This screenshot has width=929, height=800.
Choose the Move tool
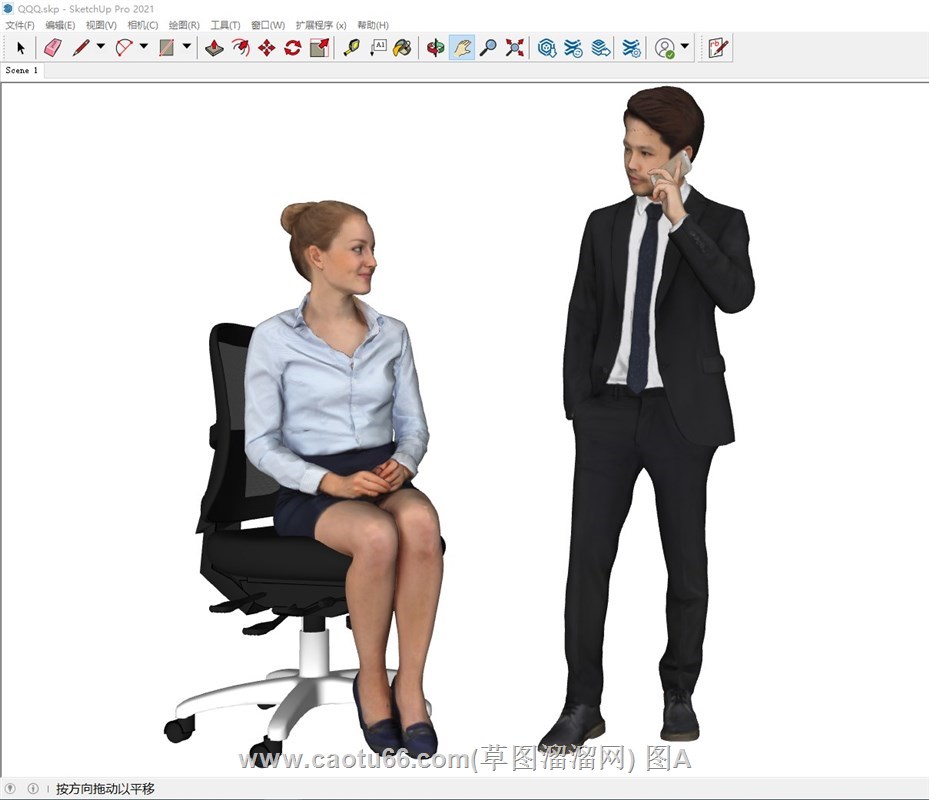266,47
